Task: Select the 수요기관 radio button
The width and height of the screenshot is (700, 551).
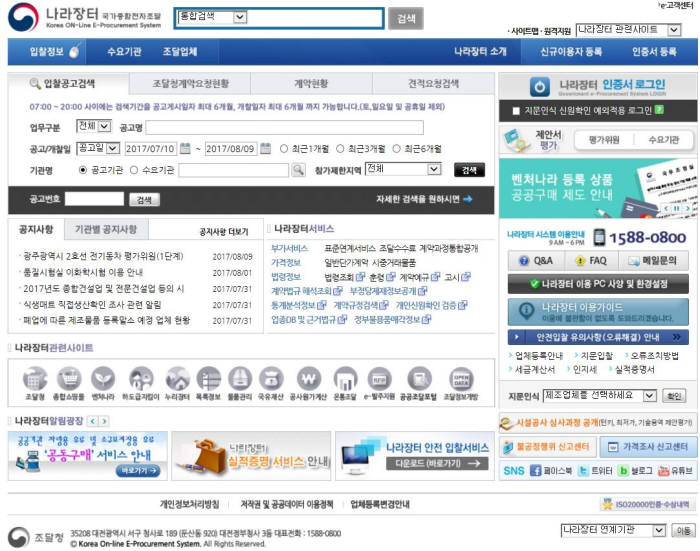Action: coord(134,170)
